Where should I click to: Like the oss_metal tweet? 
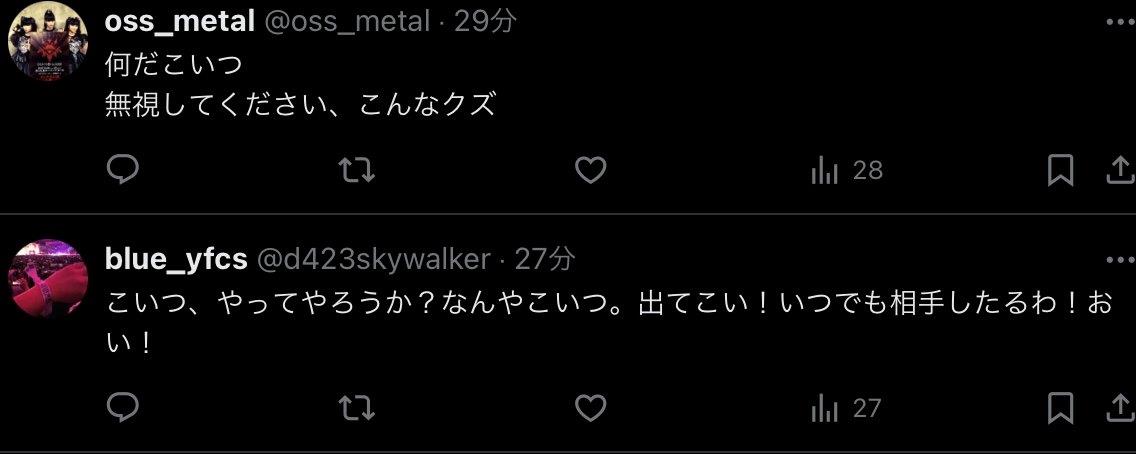click(590, 171)
